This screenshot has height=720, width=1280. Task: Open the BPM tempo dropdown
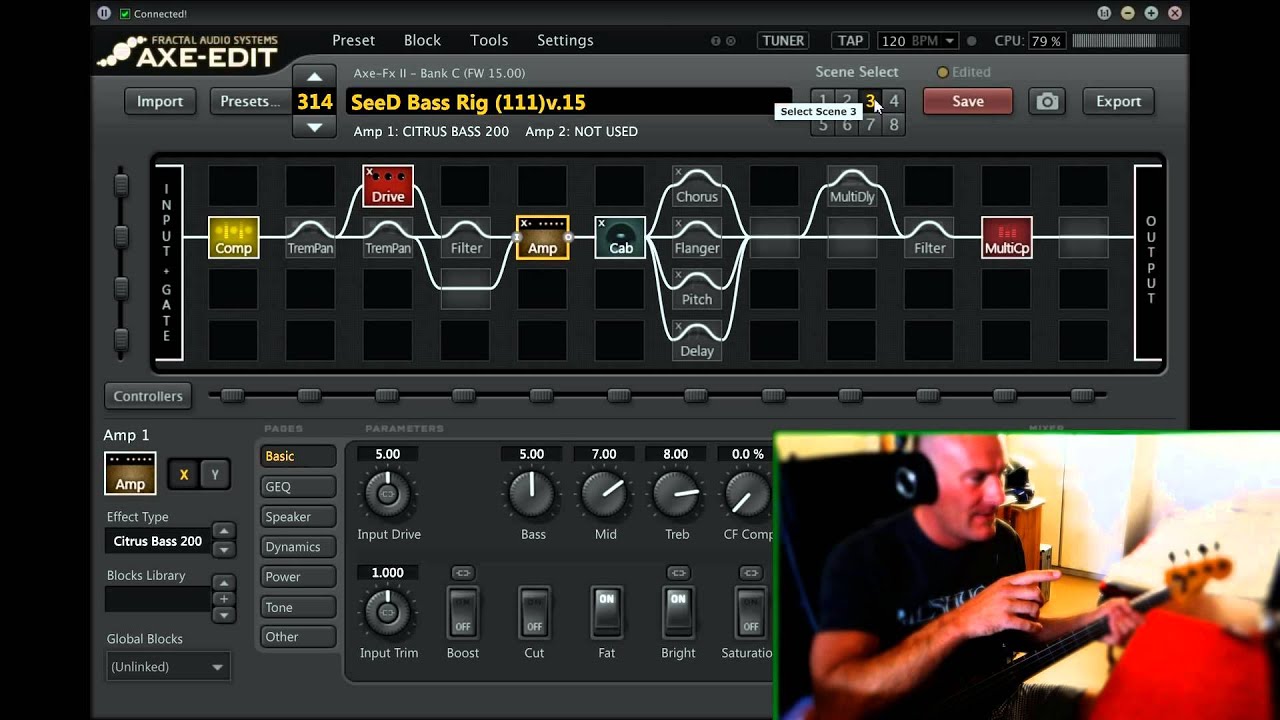[949, 41]
